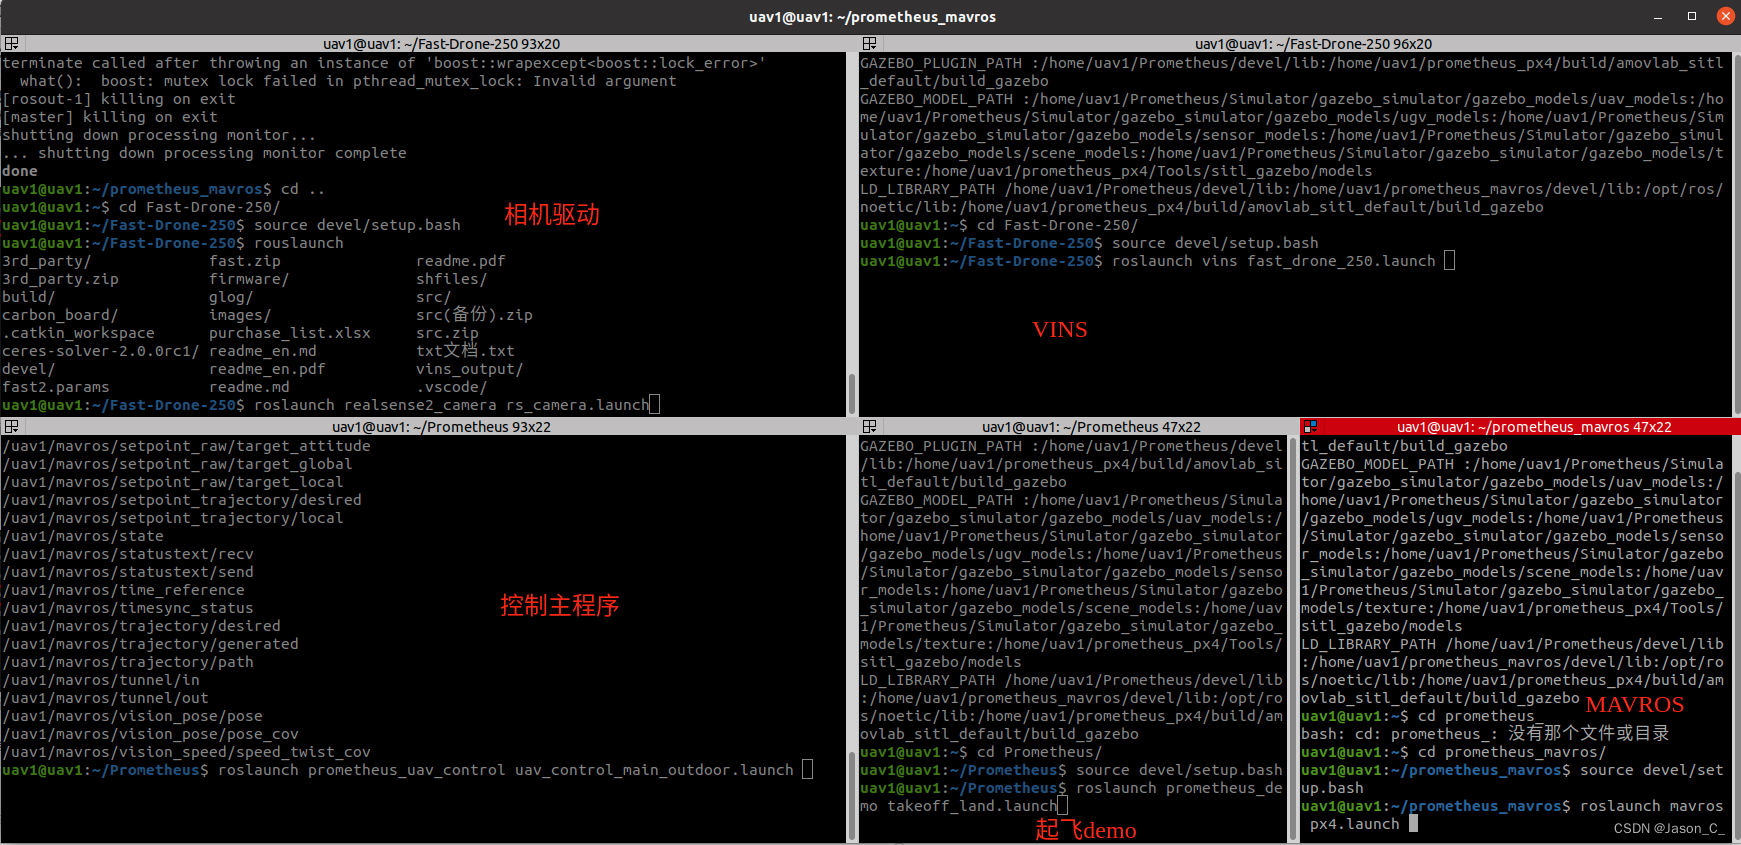Image resolution: width=1741 pixels, height=845 pixels.
Task: Click the line [master] killing on exit
Action: [x=110, y=117]
